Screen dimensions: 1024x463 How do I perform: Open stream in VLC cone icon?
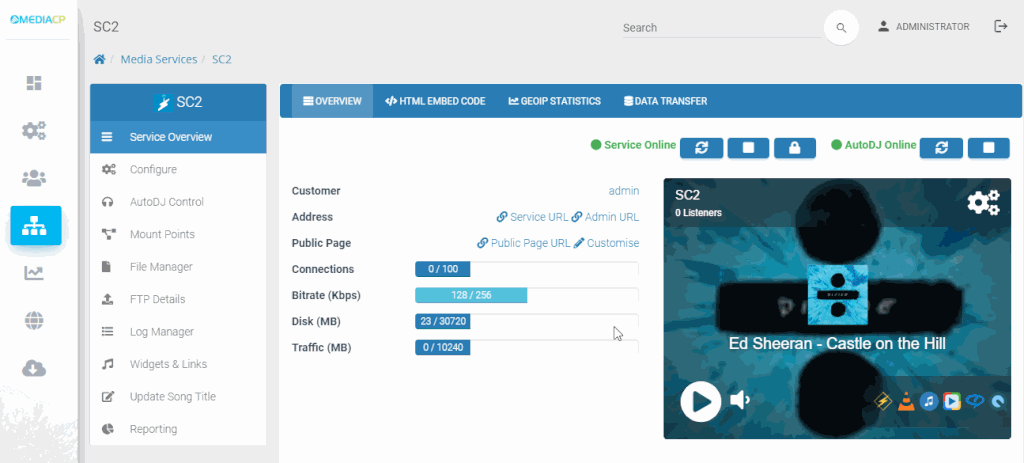click(906, 401)
